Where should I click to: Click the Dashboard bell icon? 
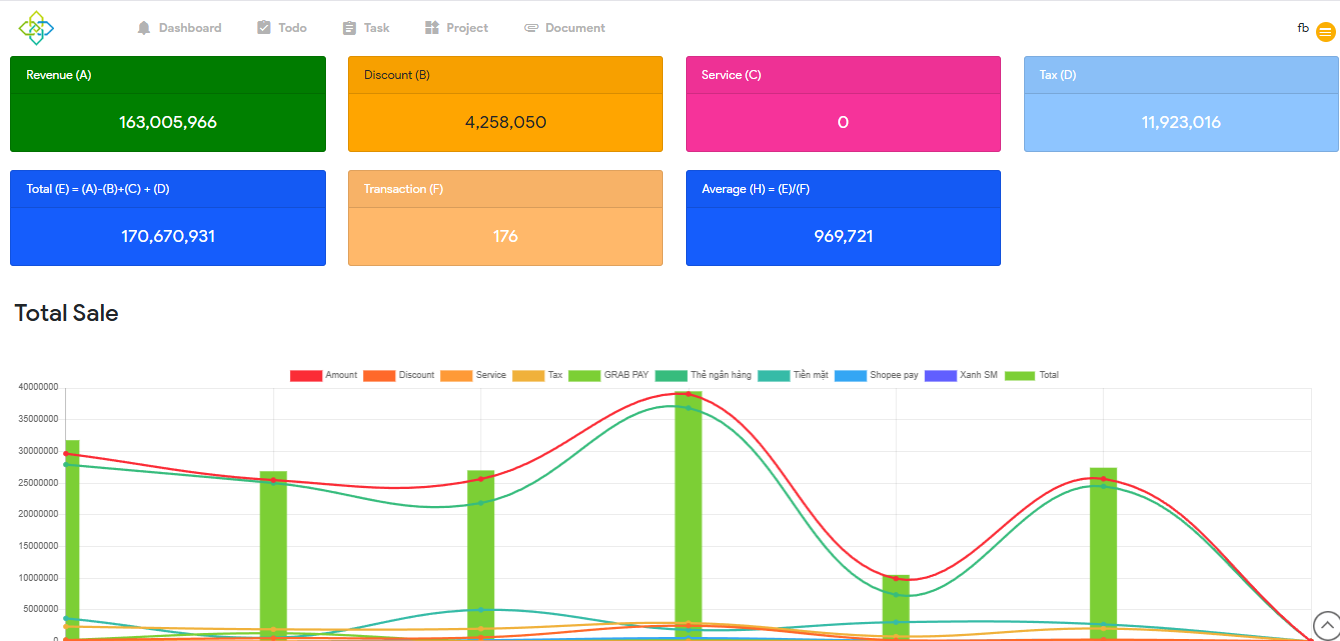[144, 28]
